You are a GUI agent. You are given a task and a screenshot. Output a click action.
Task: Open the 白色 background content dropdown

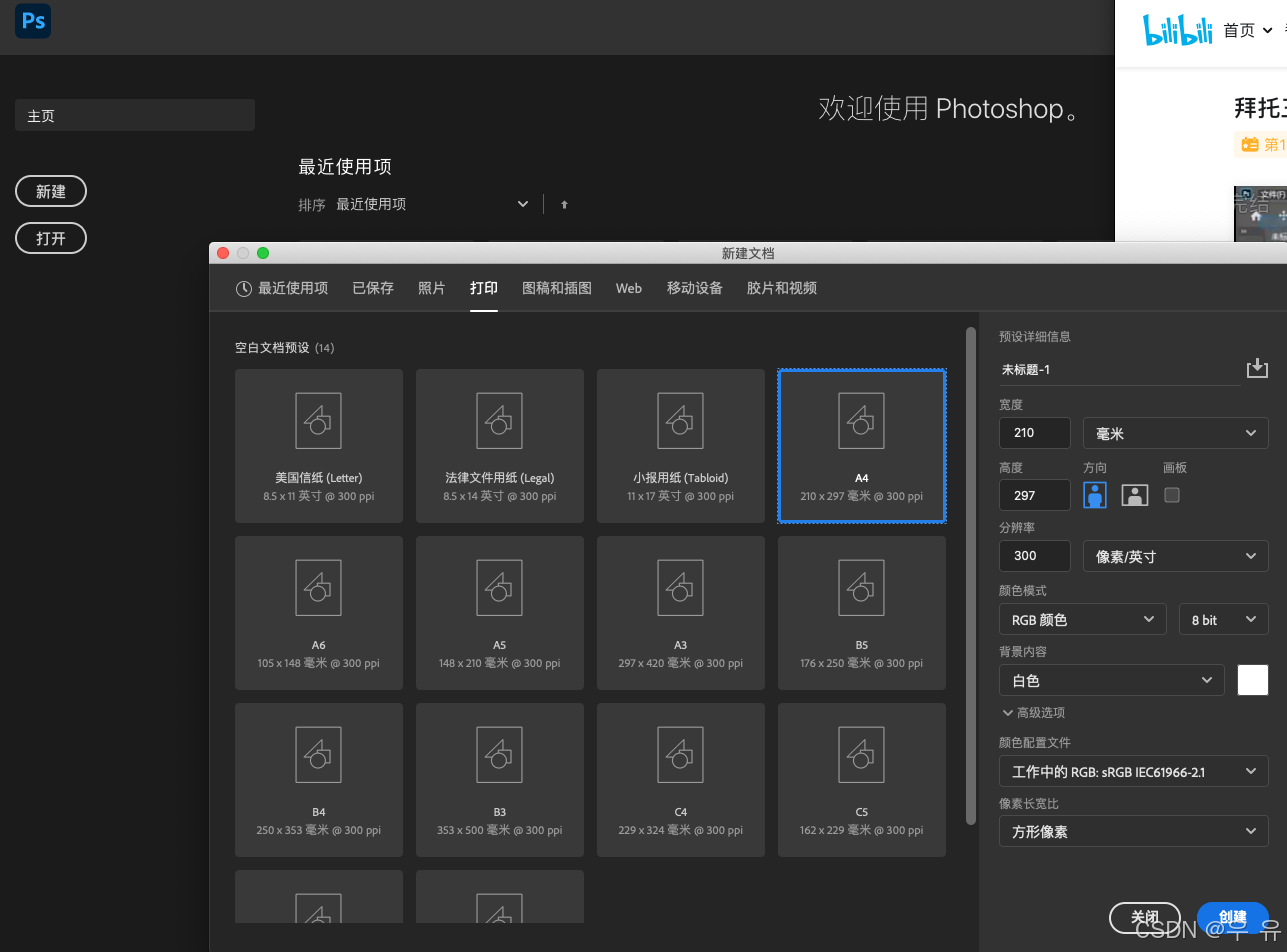point(1112,680)
